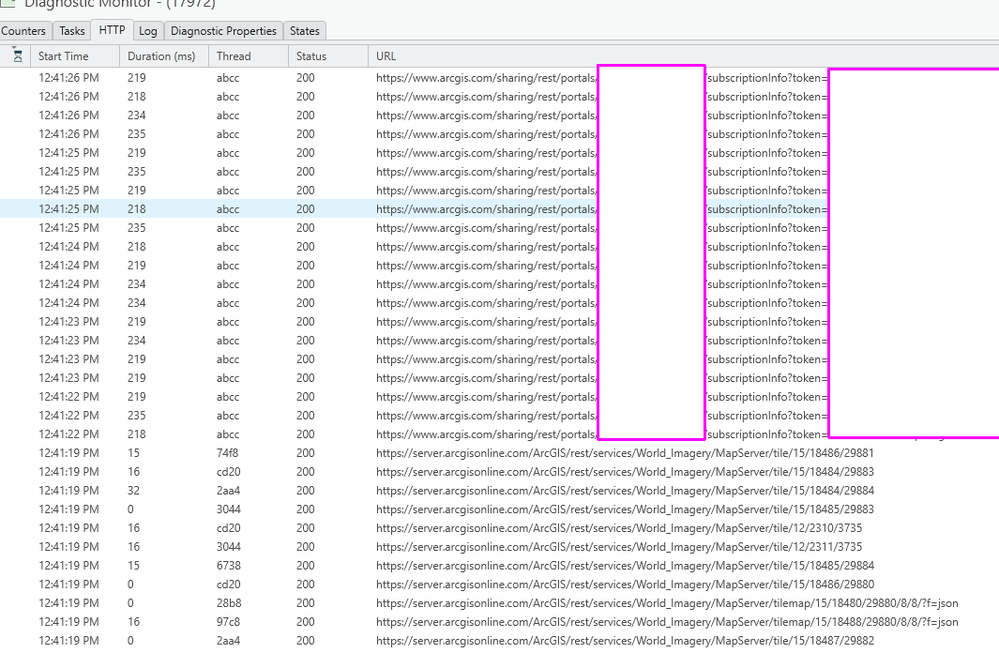Click duration cell of tile/15/18485/29883 row

point(131,509)
